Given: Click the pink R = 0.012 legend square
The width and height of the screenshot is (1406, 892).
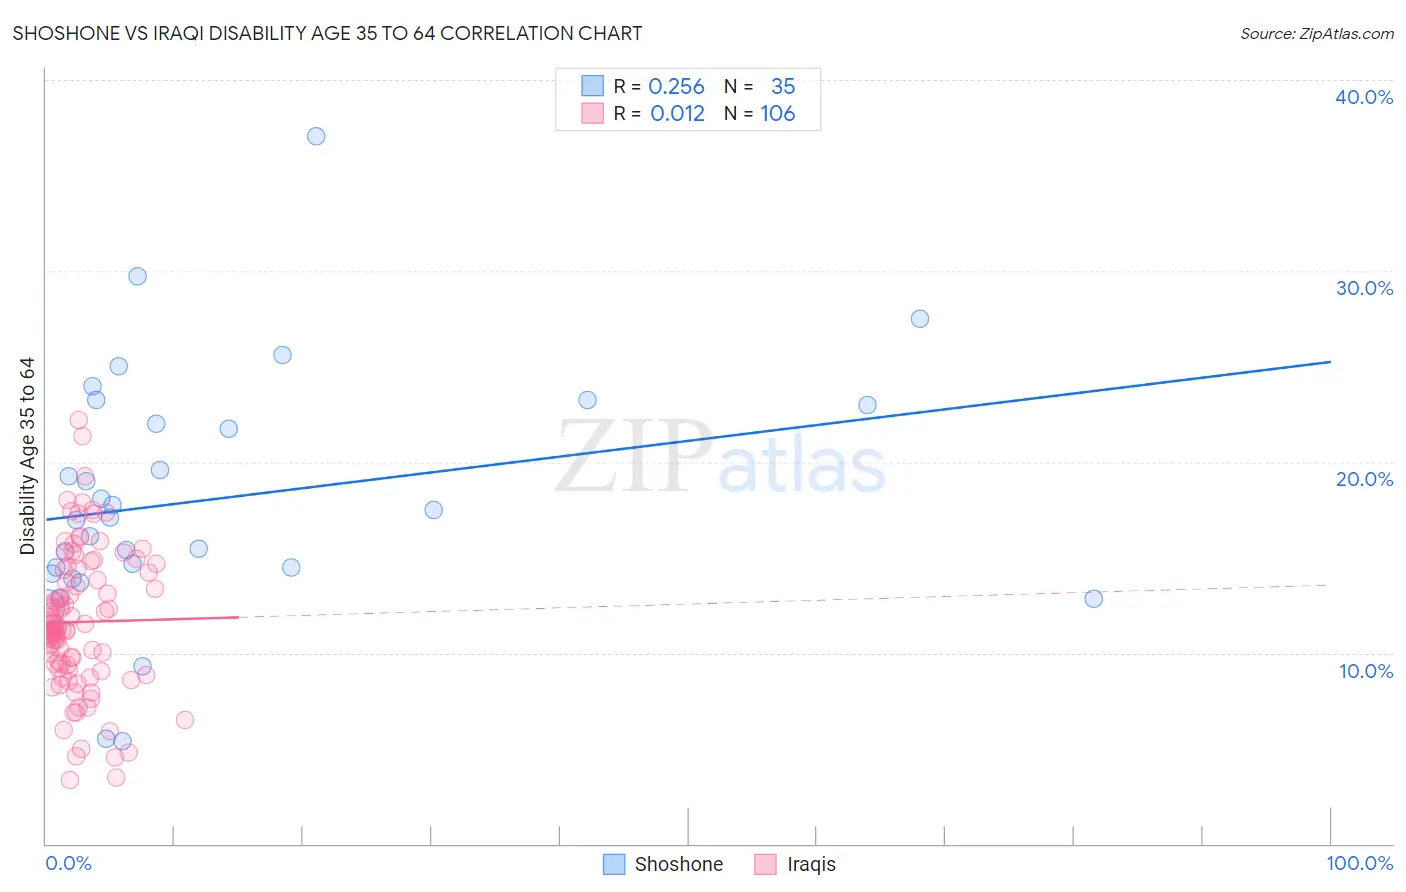Looking at the screenshot, I should click(592, 113).
